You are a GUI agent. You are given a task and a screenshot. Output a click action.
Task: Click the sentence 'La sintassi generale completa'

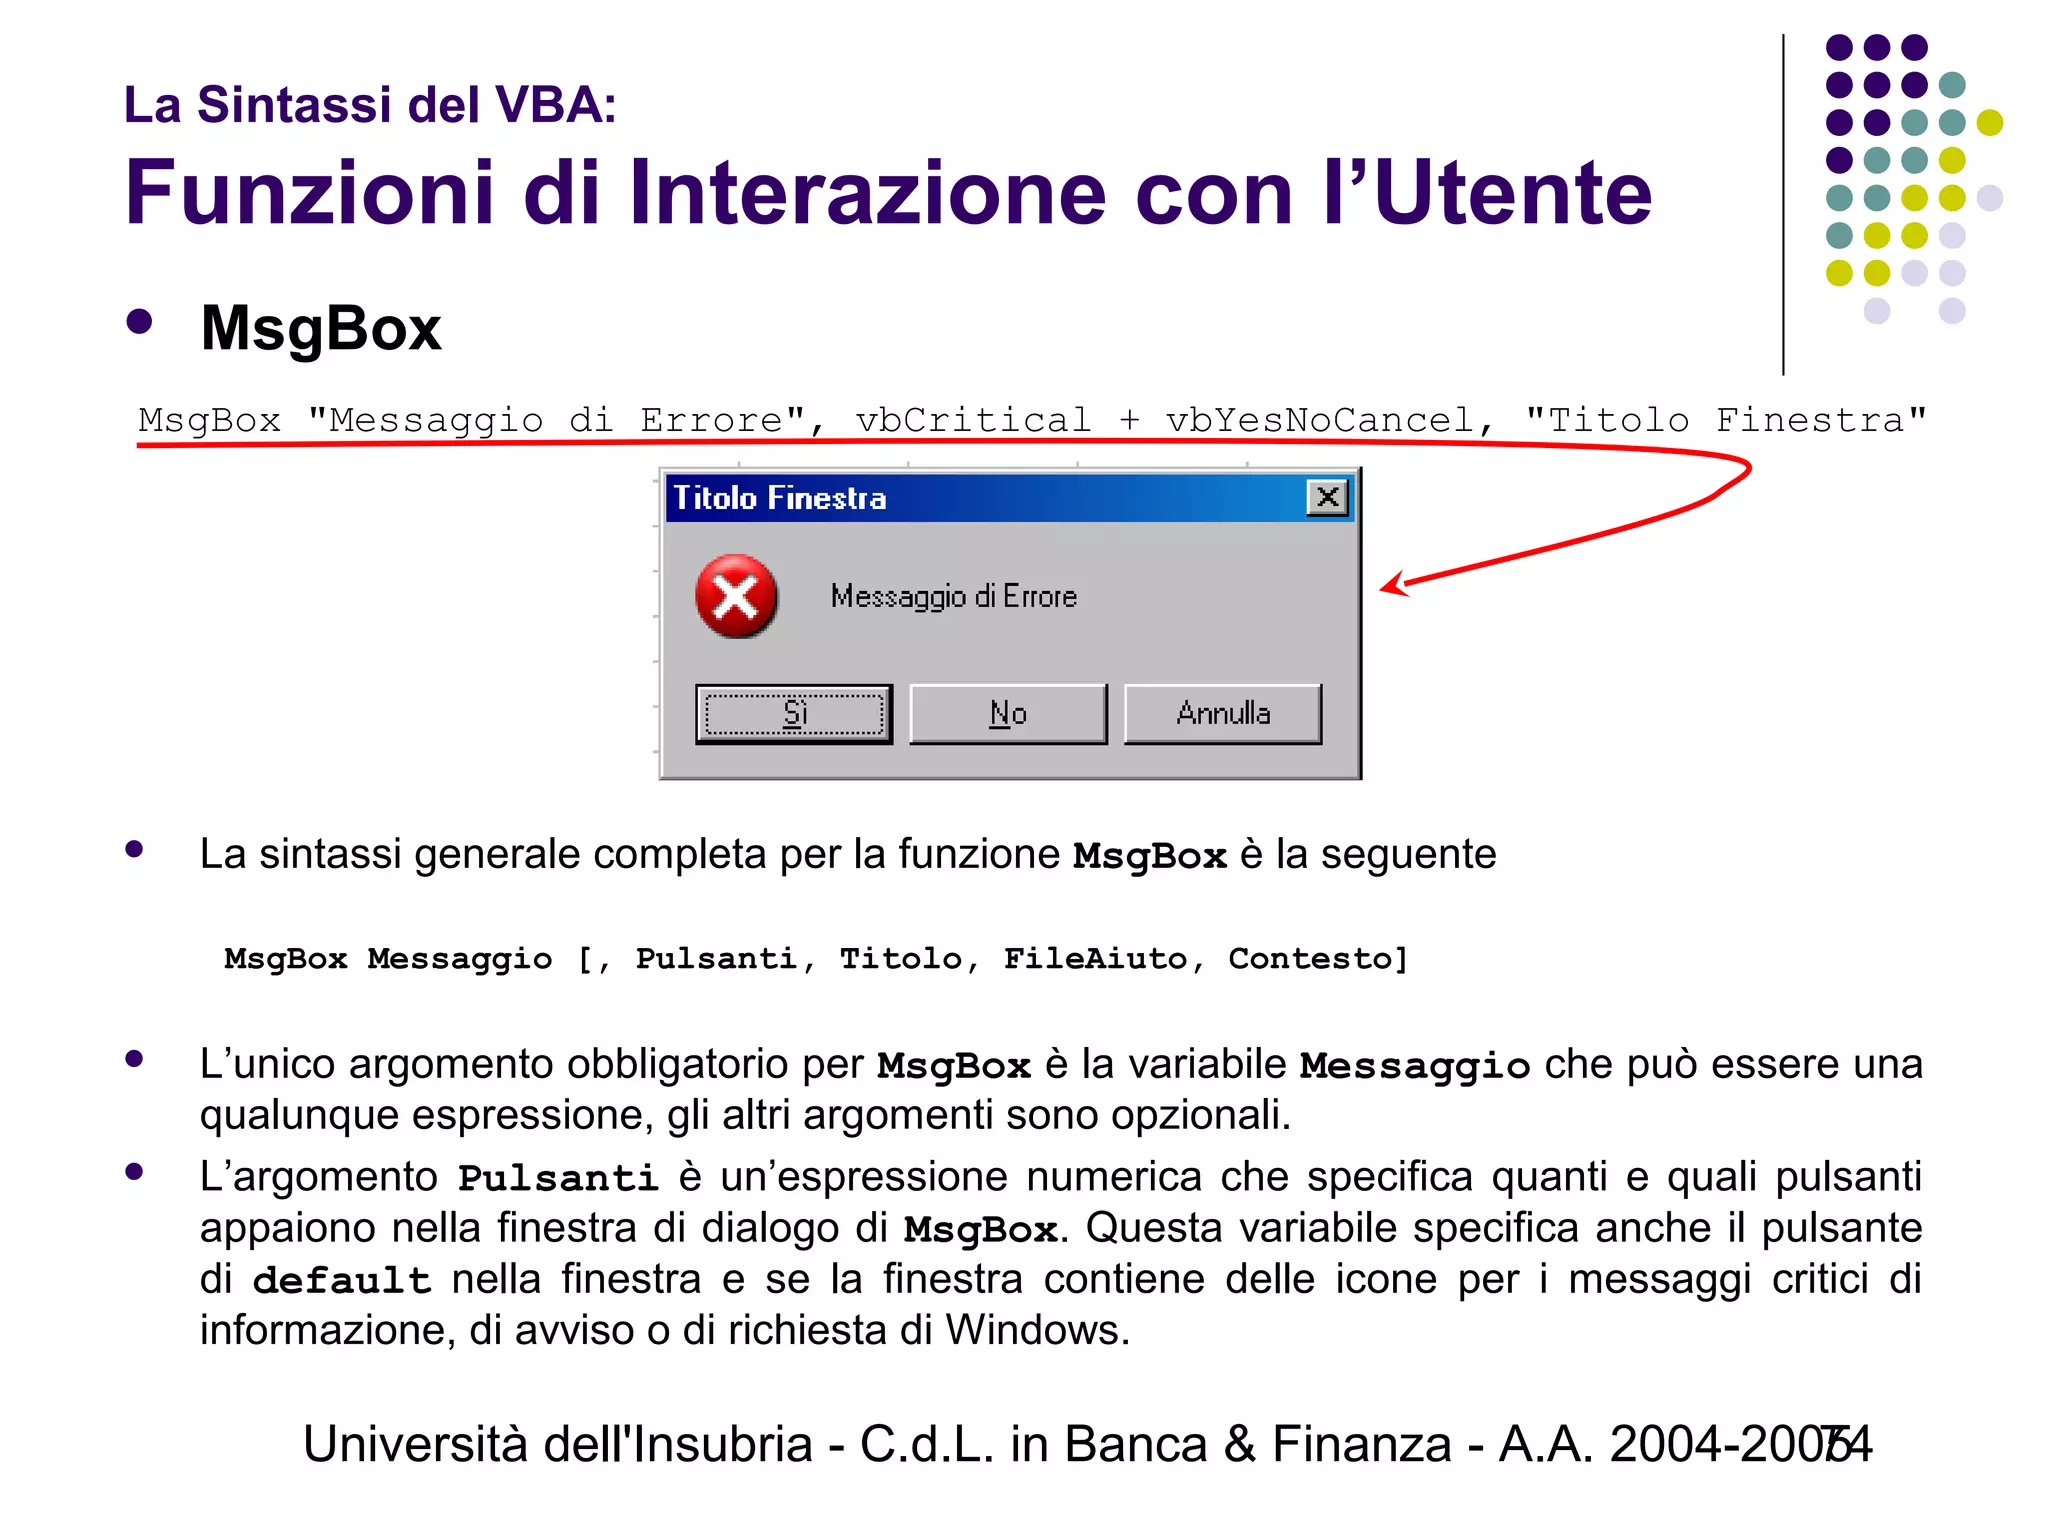coord(848,855)
